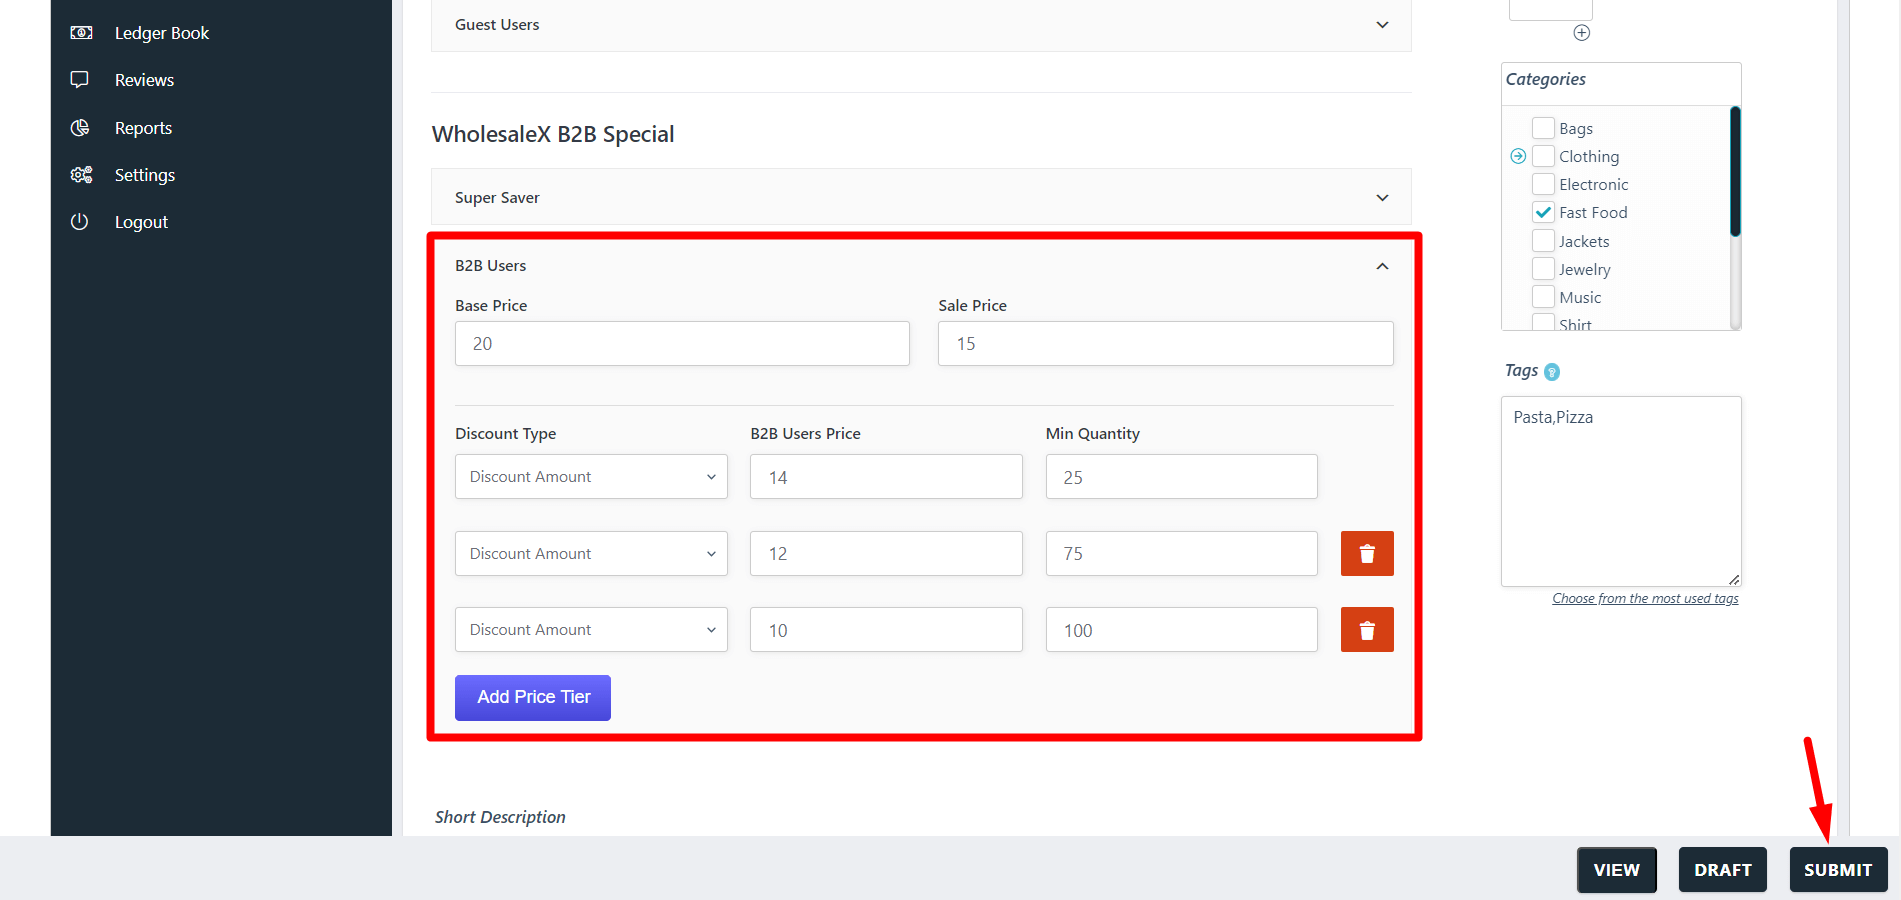Check the Electronic category
The height and width of the screenshot is (900, 1901).
tap(1543, 184)
